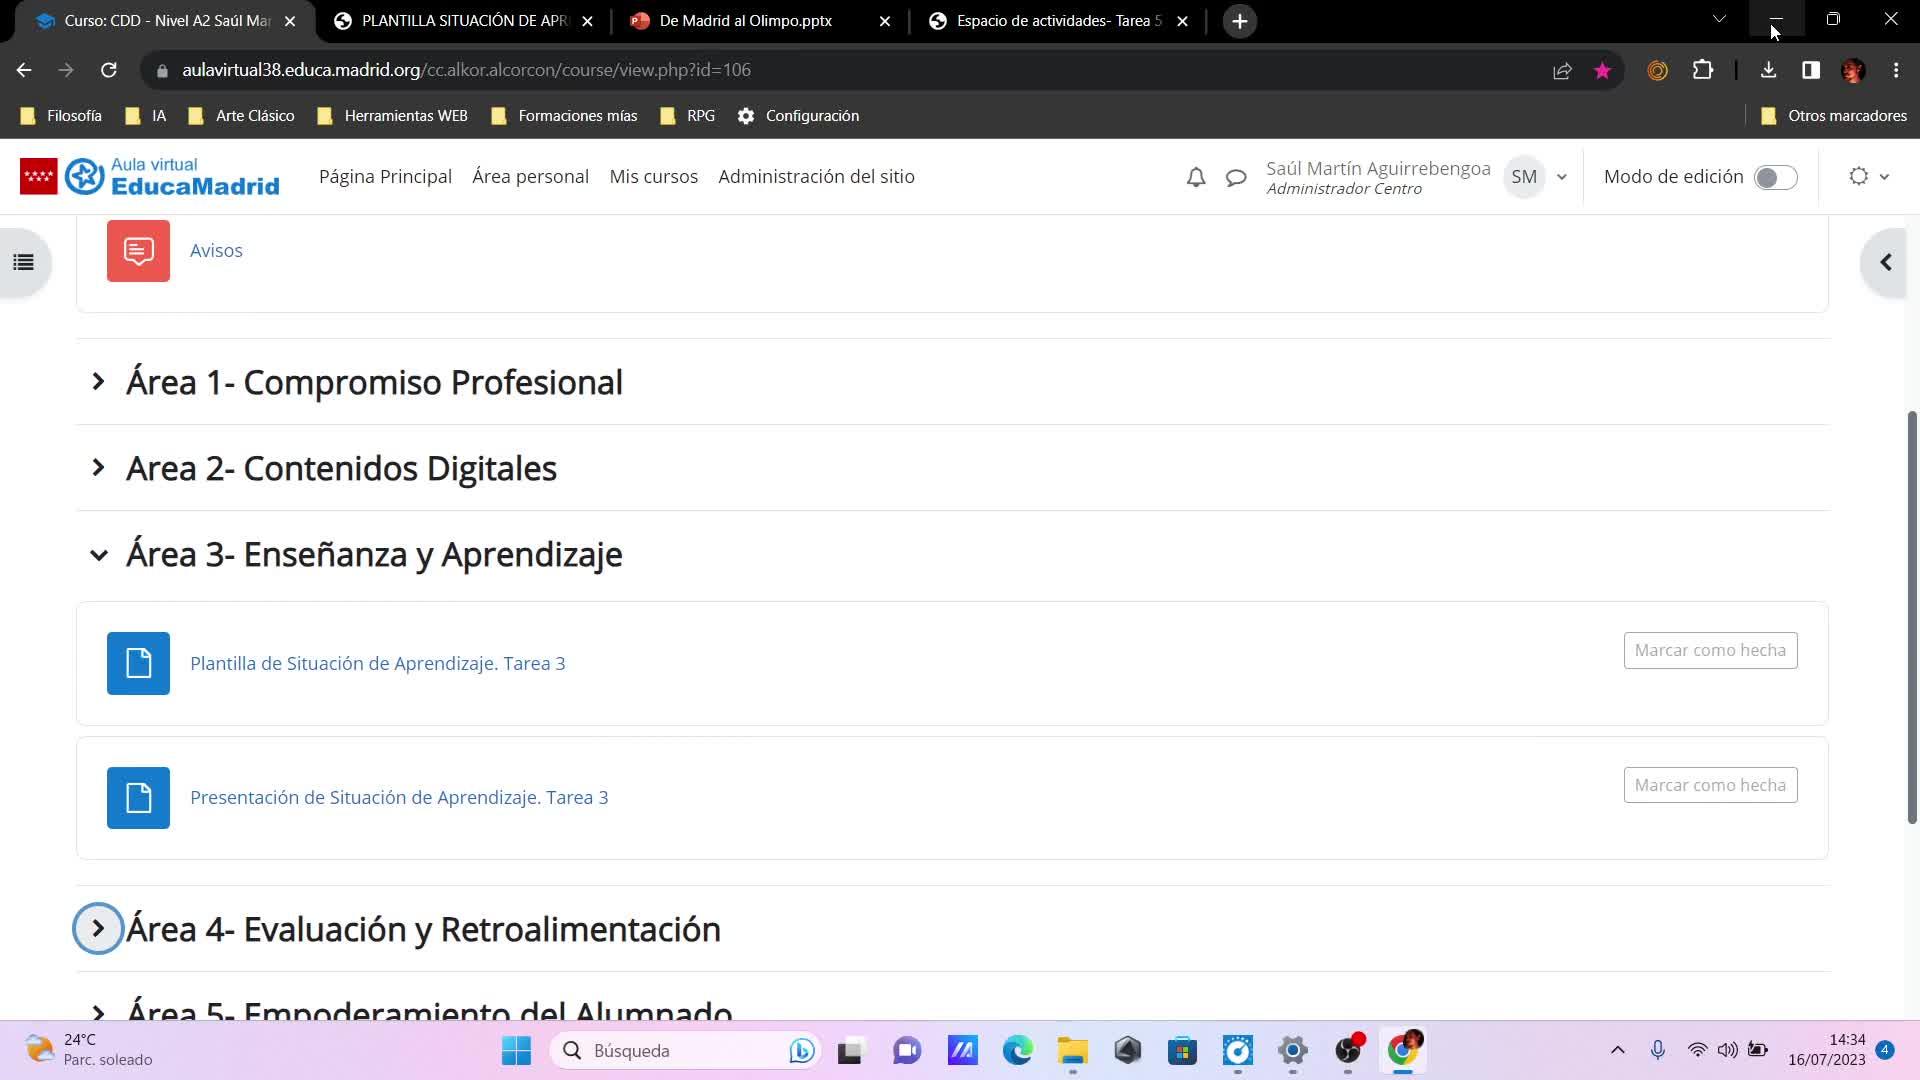Viewport: 1920px width, 1080px height.
Task: Open the user menu dropdown arrow
Action: pyautogui.click(x=1562, y=177)
